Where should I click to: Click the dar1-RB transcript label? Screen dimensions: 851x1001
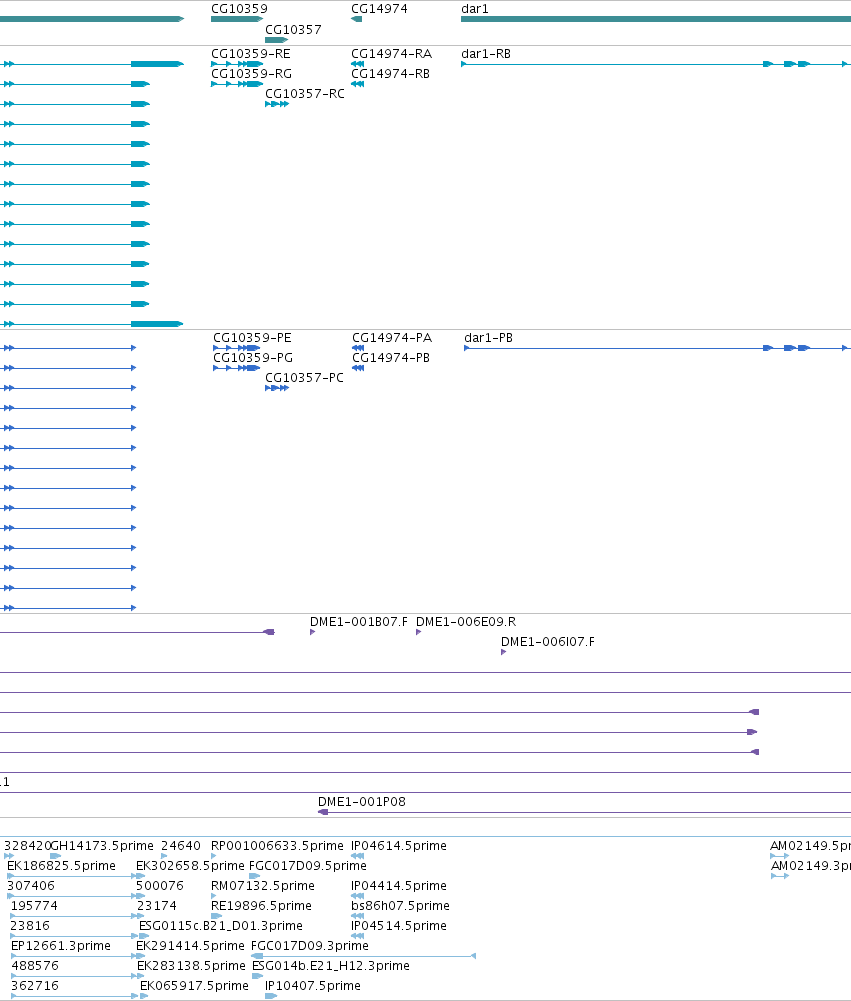click(x=486, y=54)
